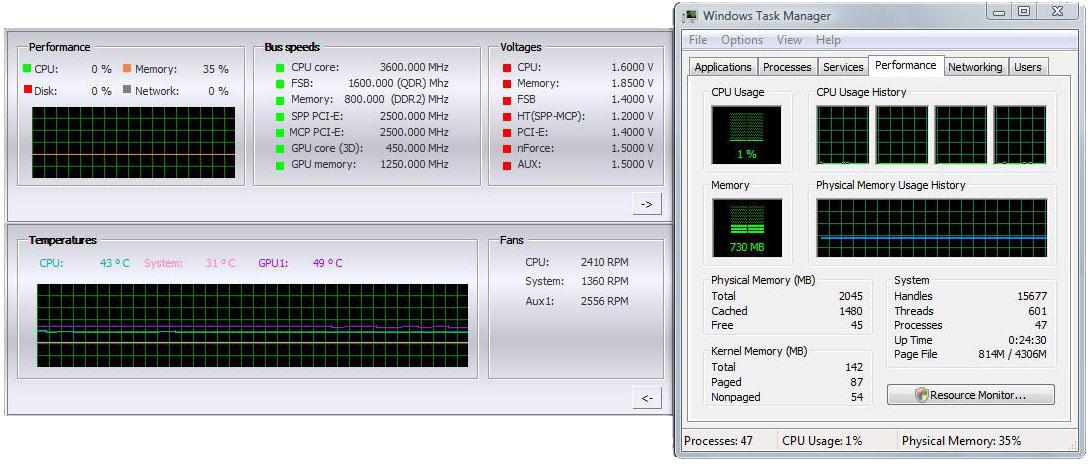Switch to the Users tab
The image size is (1089, 464).
click(1028, 67)
